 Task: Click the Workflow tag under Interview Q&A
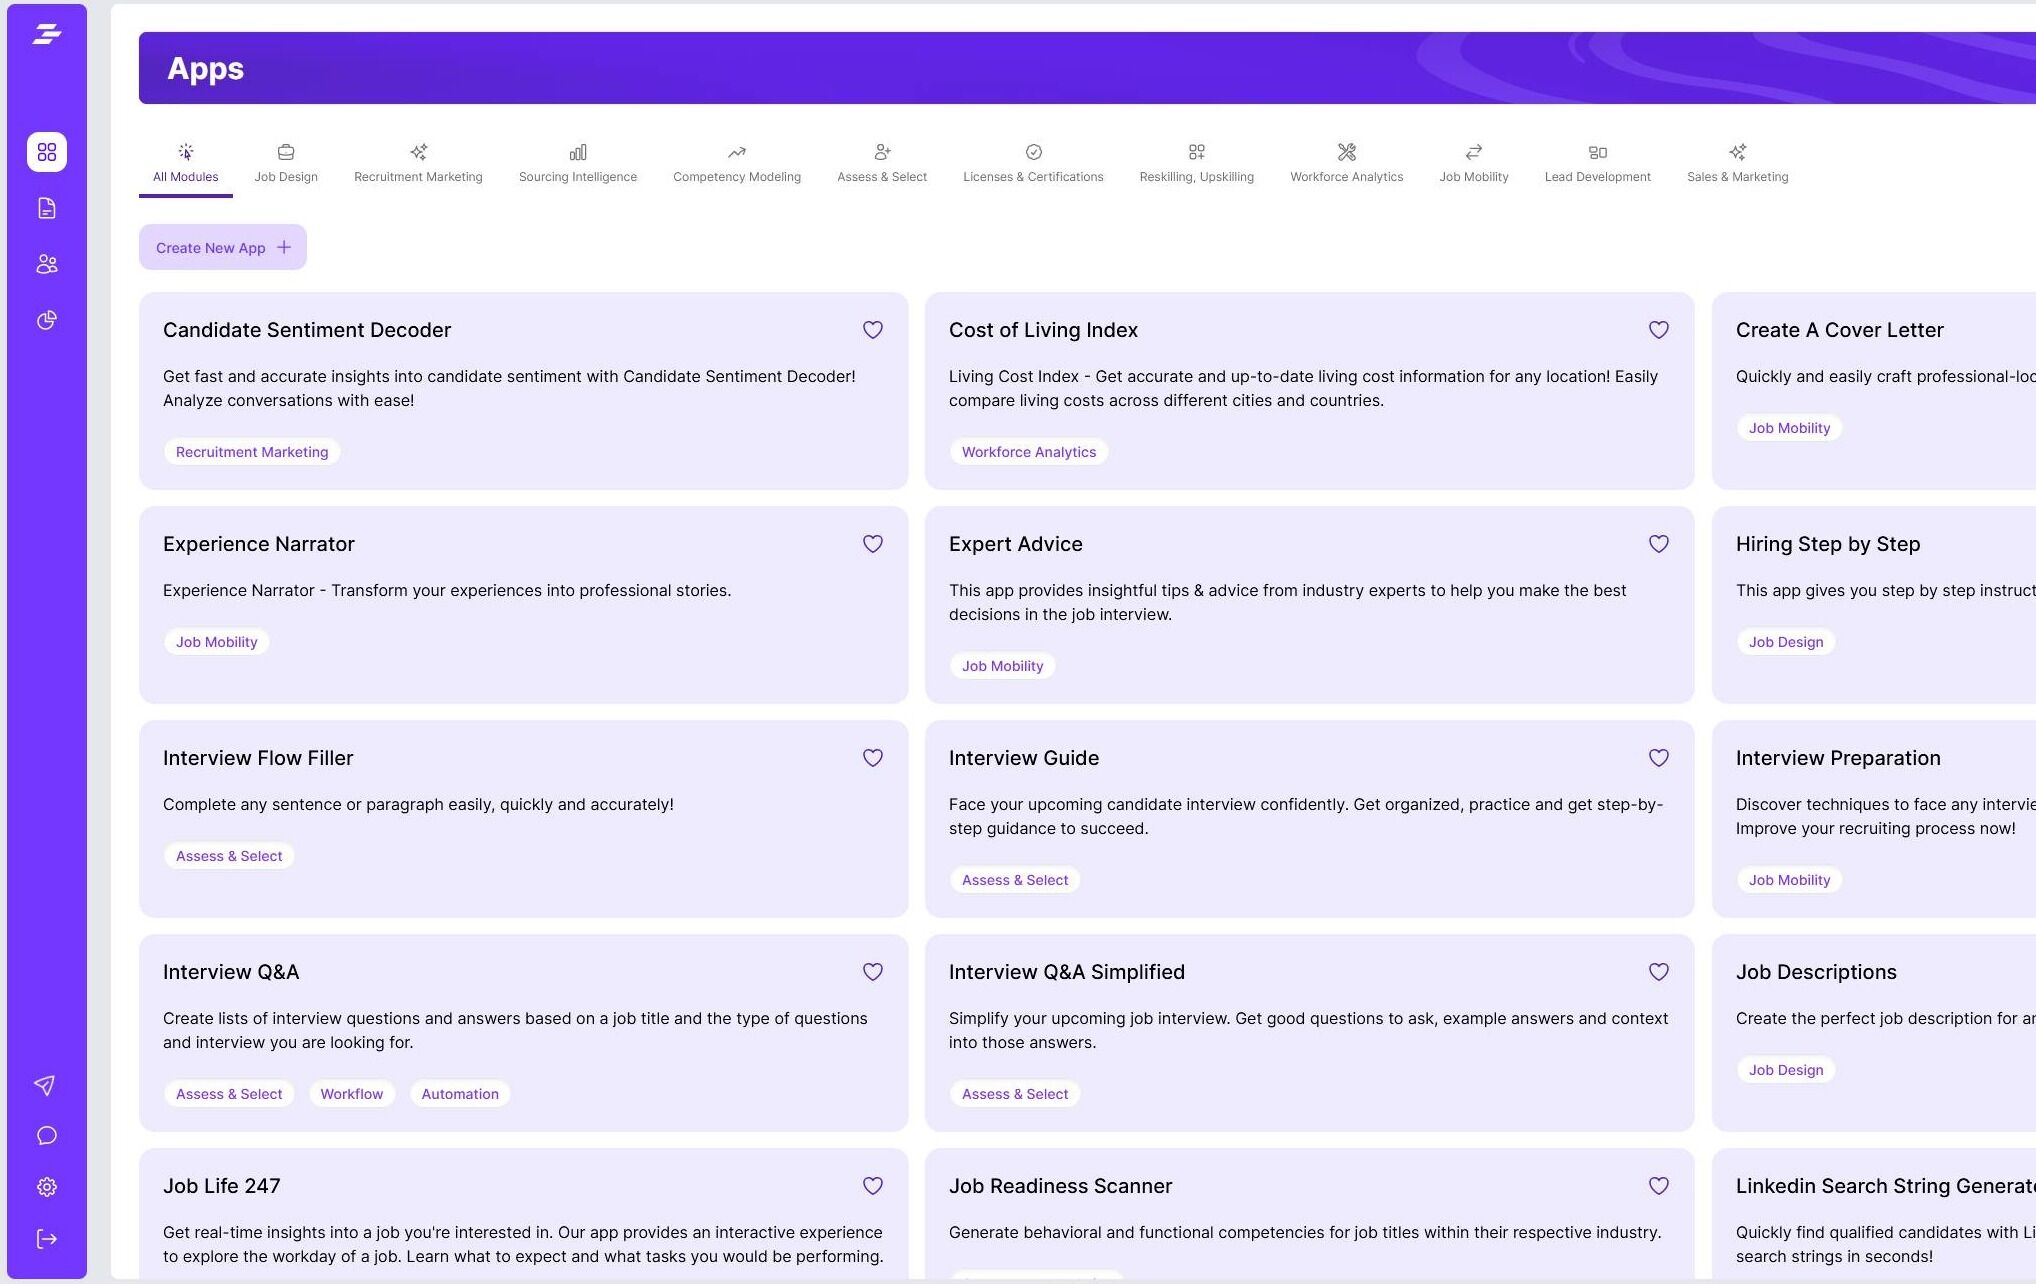(x=351, y=1093)
